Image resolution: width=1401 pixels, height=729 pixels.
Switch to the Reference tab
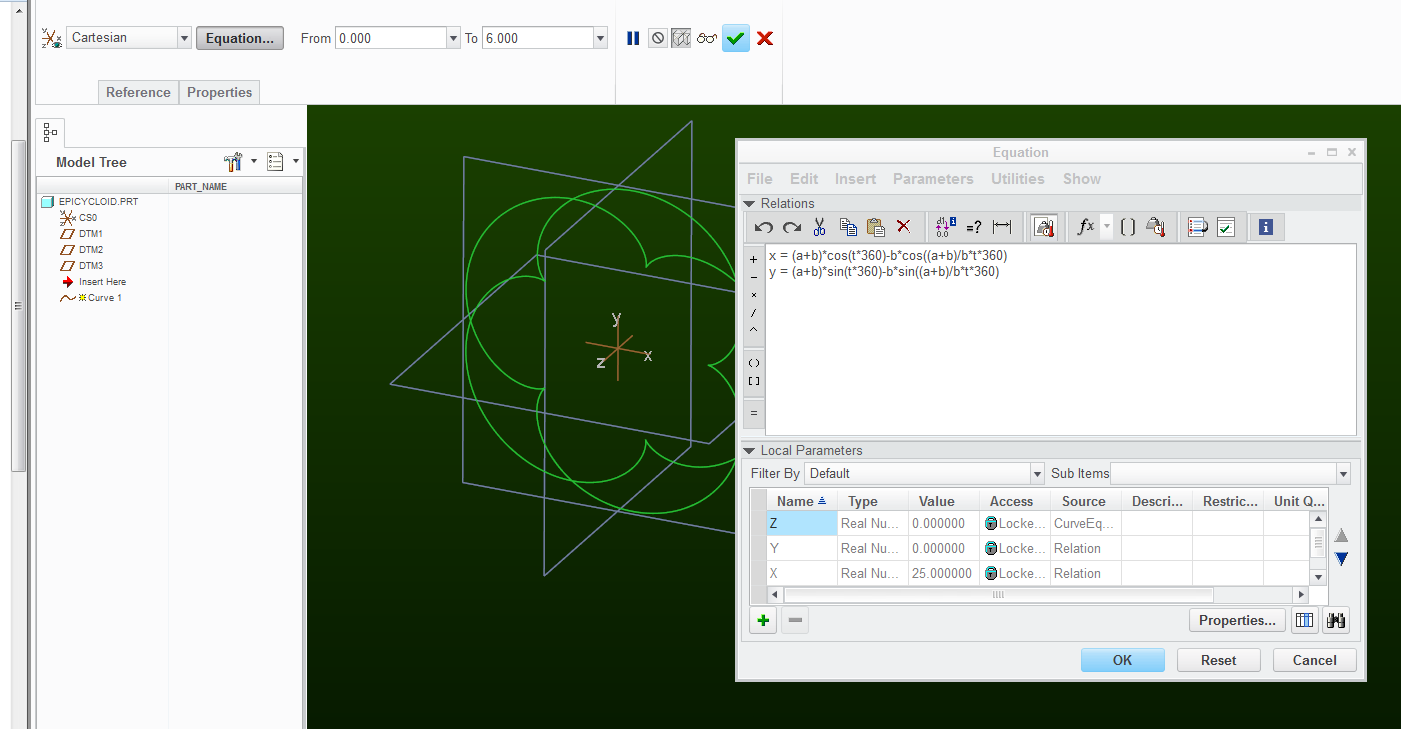pyautogui.click(x=138, y=92)
